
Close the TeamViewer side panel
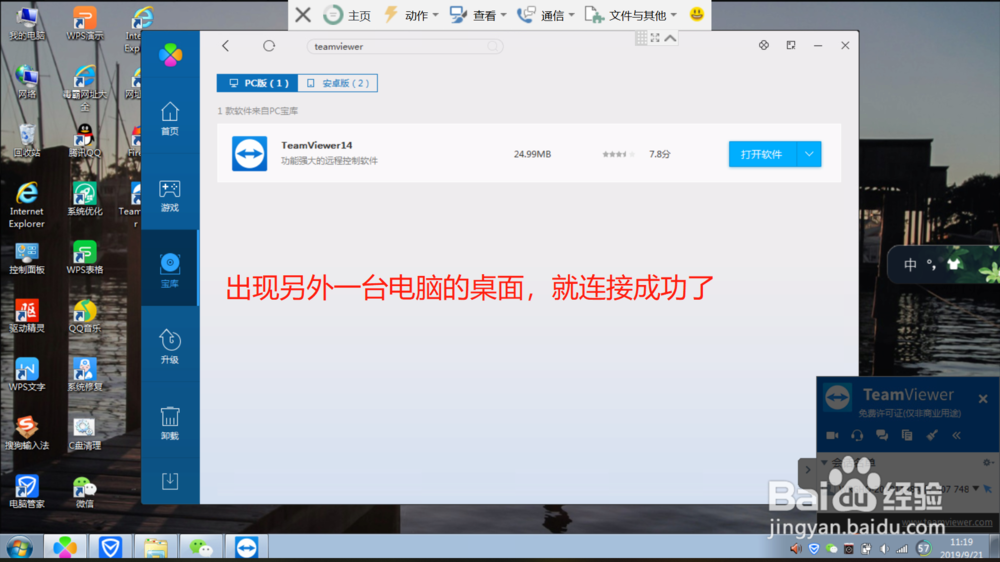pyautogui.click(x=983, y=399)
